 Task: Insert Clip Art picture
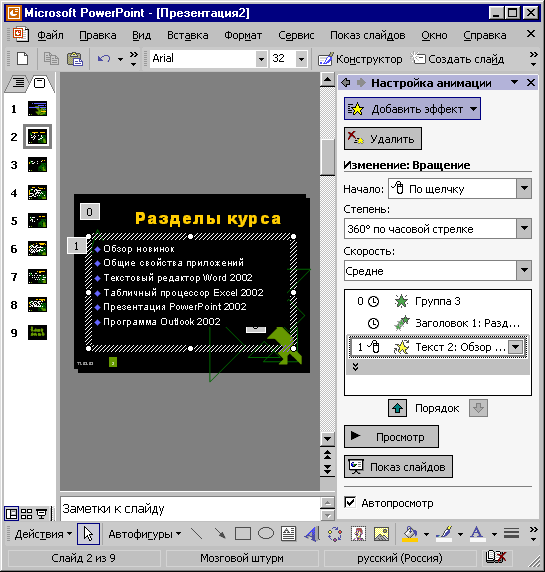[x=358, y=534]
